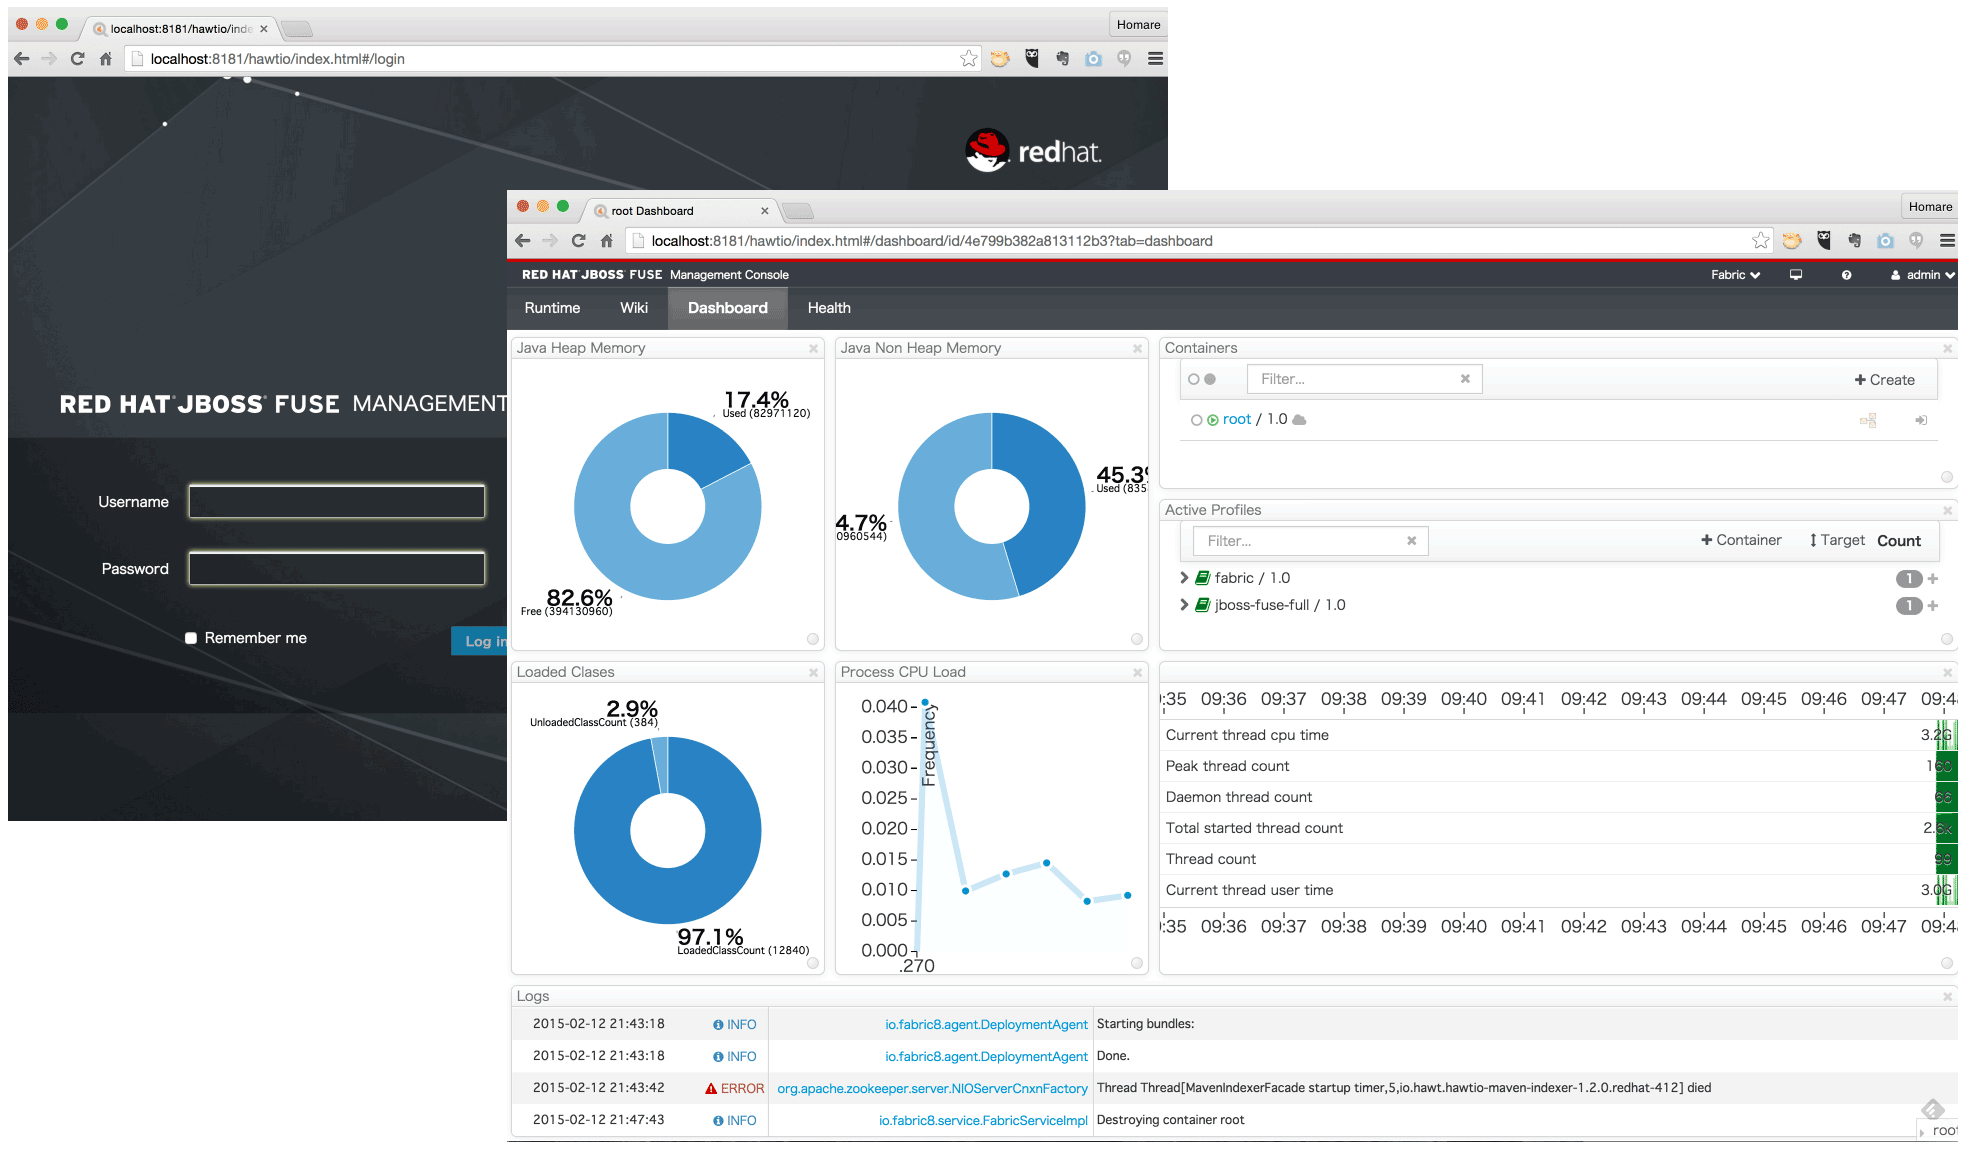This screenshot has width=1964, height=1154.
Task: Click into the Password field
Action: (x=337, y=569)
